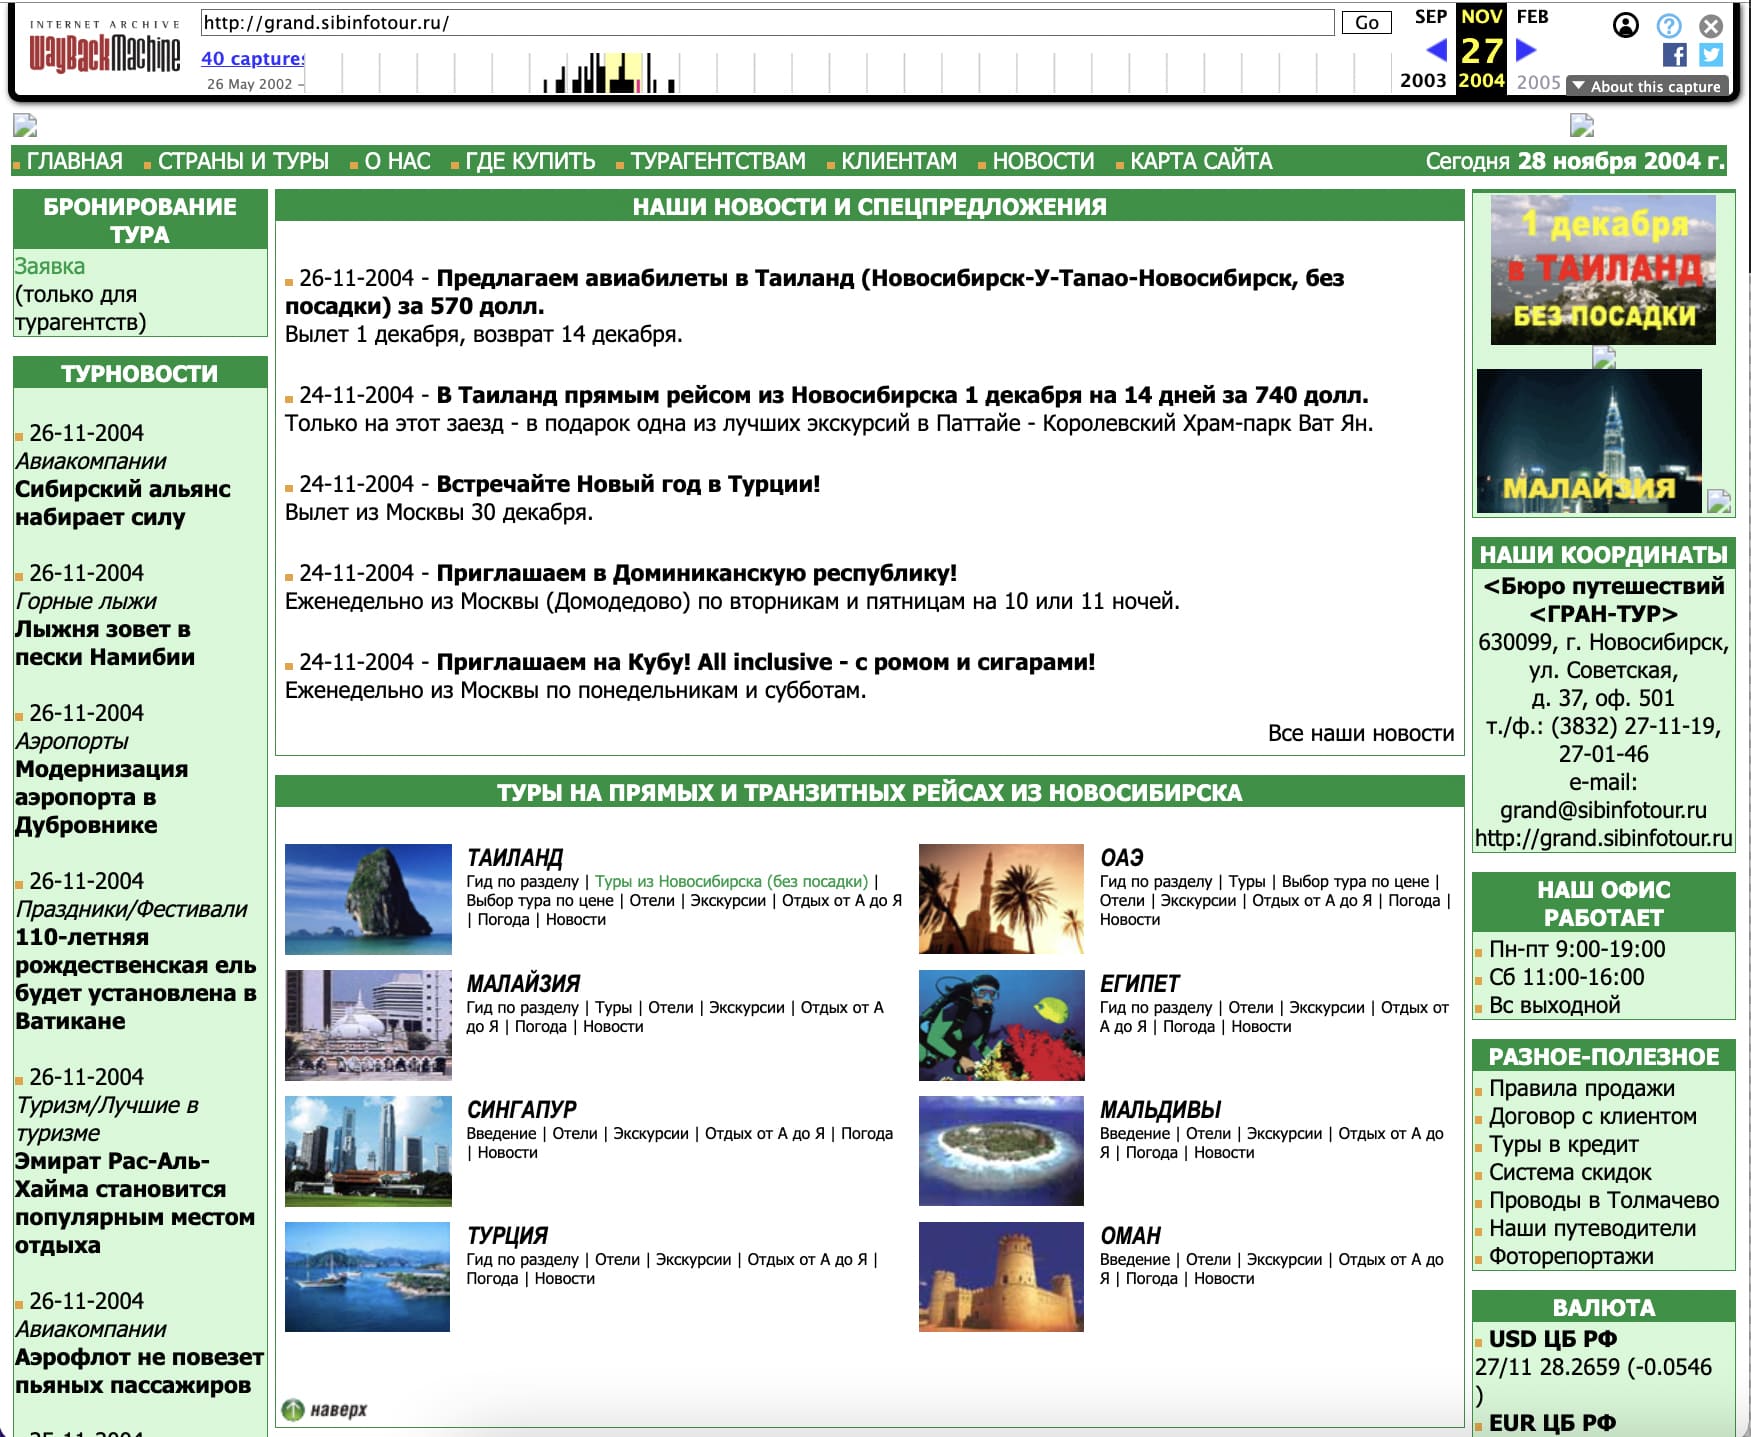Open 'Наши путеводители' link
The width and height of the screenshot is (1751, 1437).
(x=1592, y=1228)
